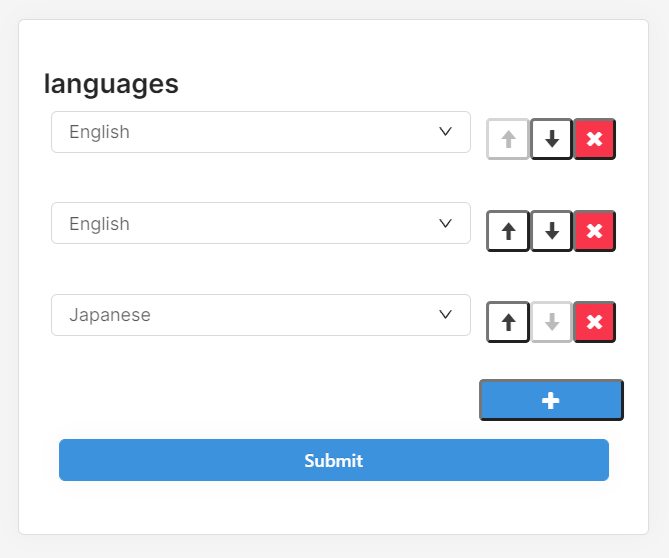The width and height of the screenshot is (669, 558).
Task: Open the second English language dropdown
Action: tap(260, 224)
